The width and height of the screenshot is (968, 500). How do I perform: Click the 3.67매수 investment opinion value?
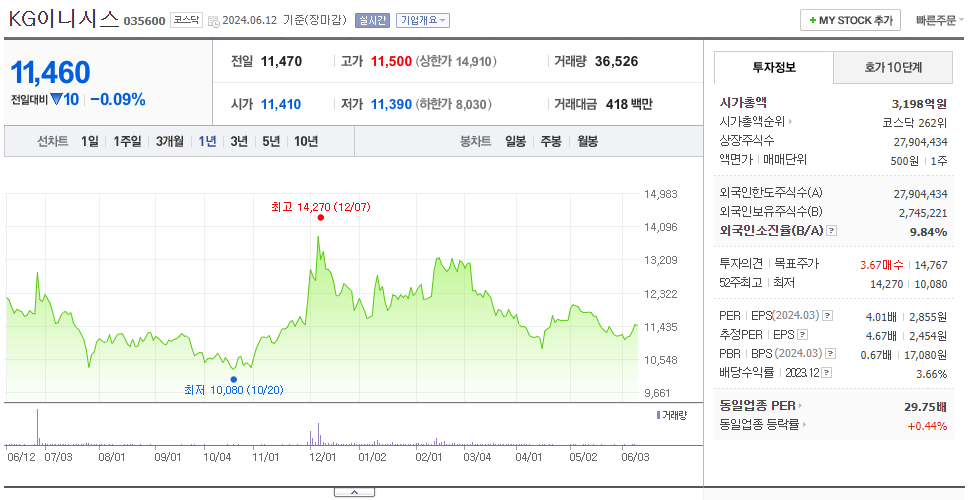tap(882, 265)
